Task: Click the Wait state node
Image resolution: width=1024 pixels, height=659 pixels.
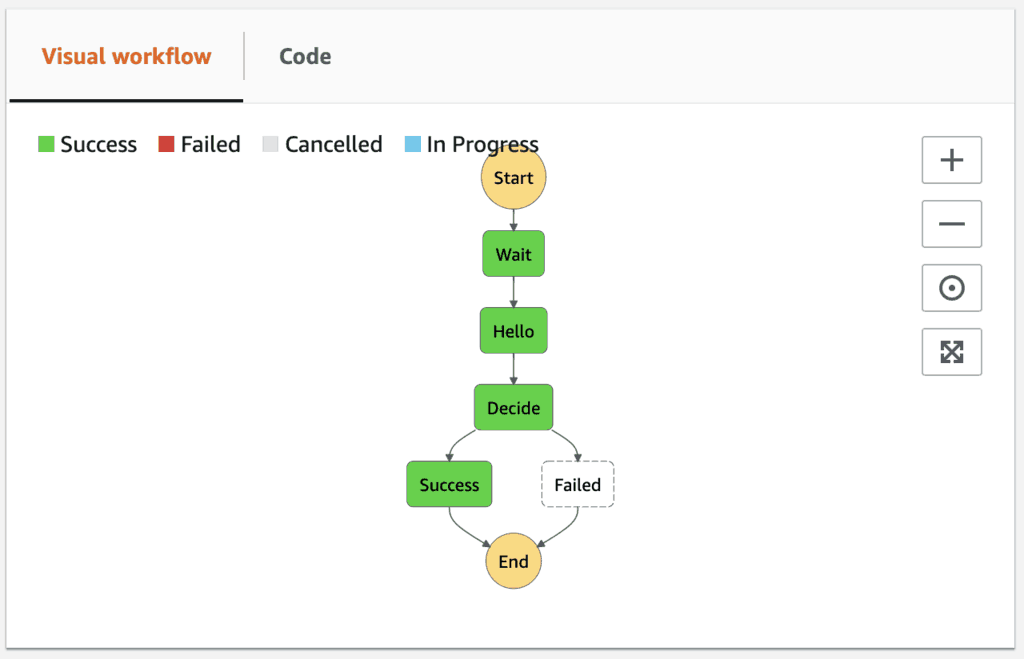Action: [513, 255]
